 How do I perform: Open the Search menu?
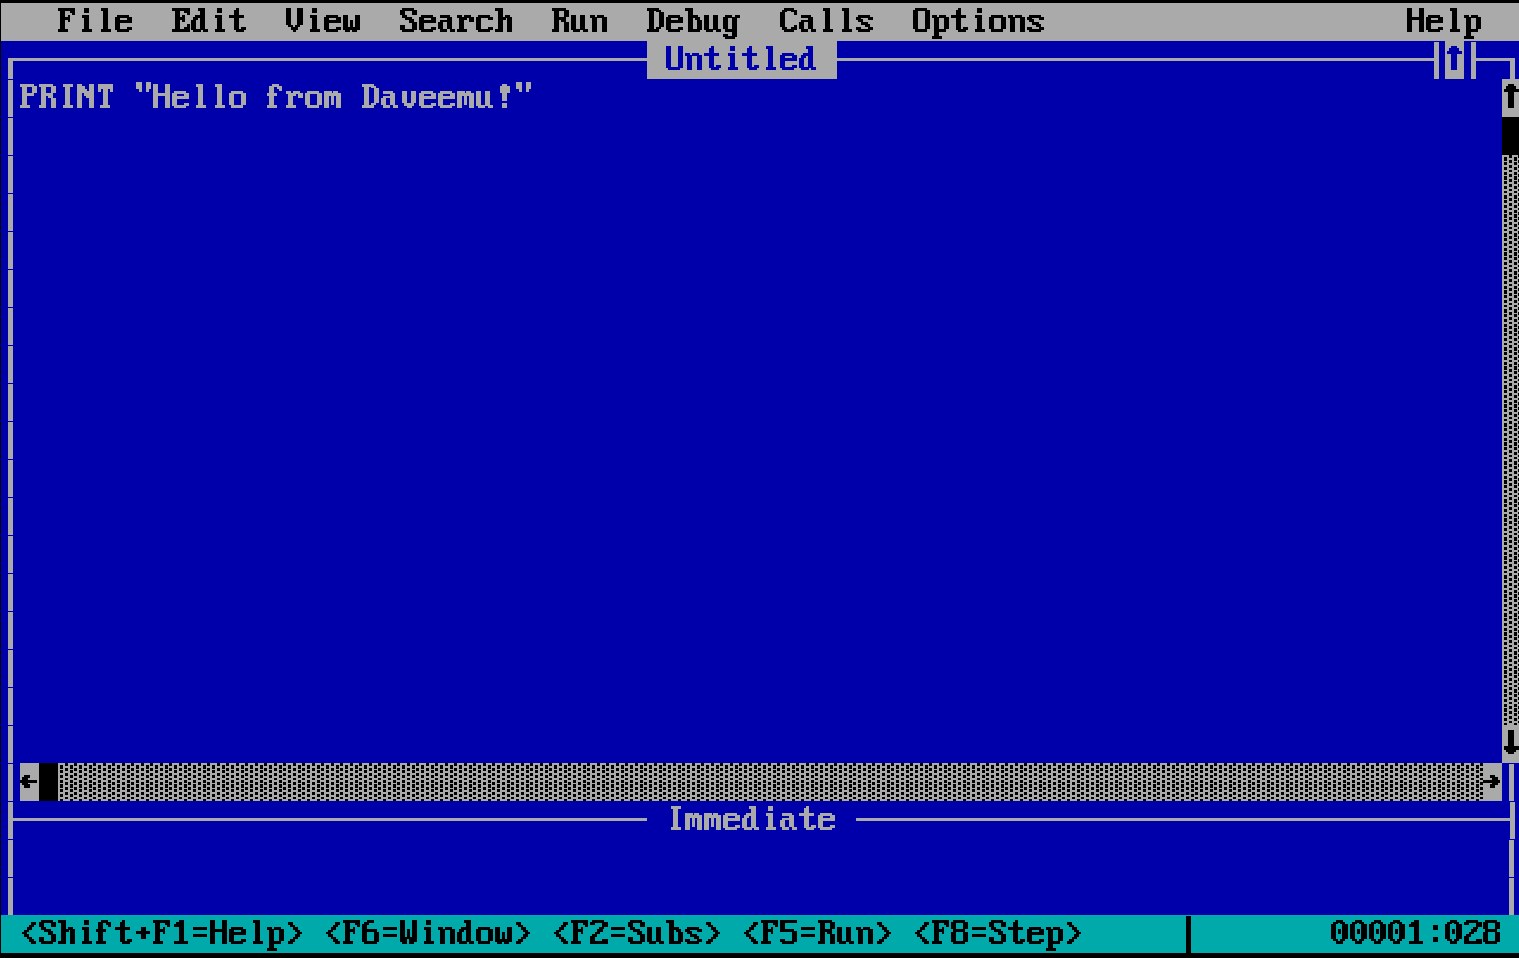point(455,20)
